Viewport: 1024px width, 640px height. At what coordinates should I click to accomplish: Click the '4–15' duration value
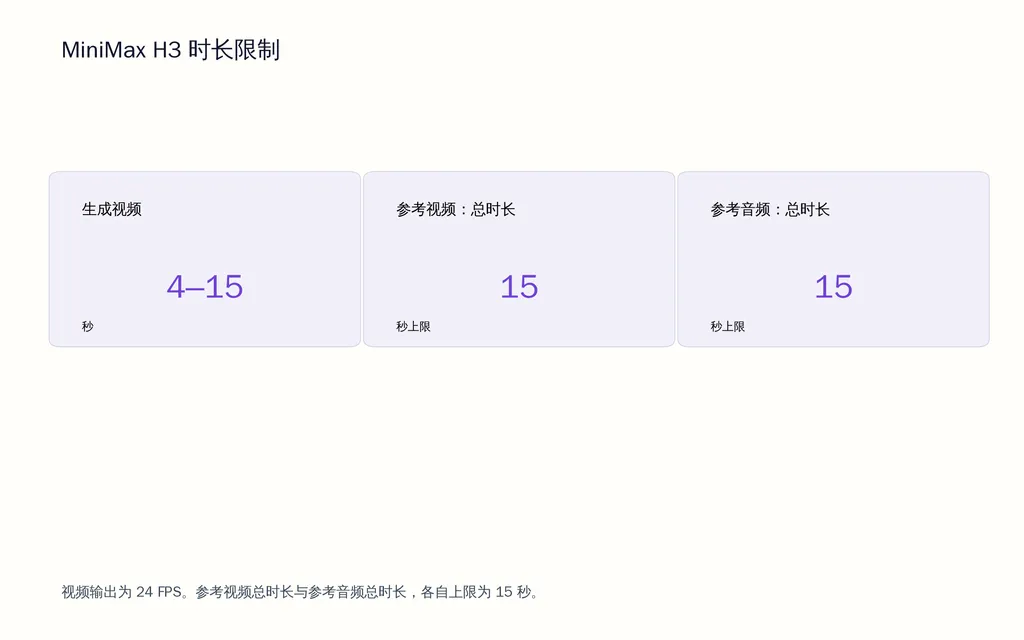click(205, 287)
